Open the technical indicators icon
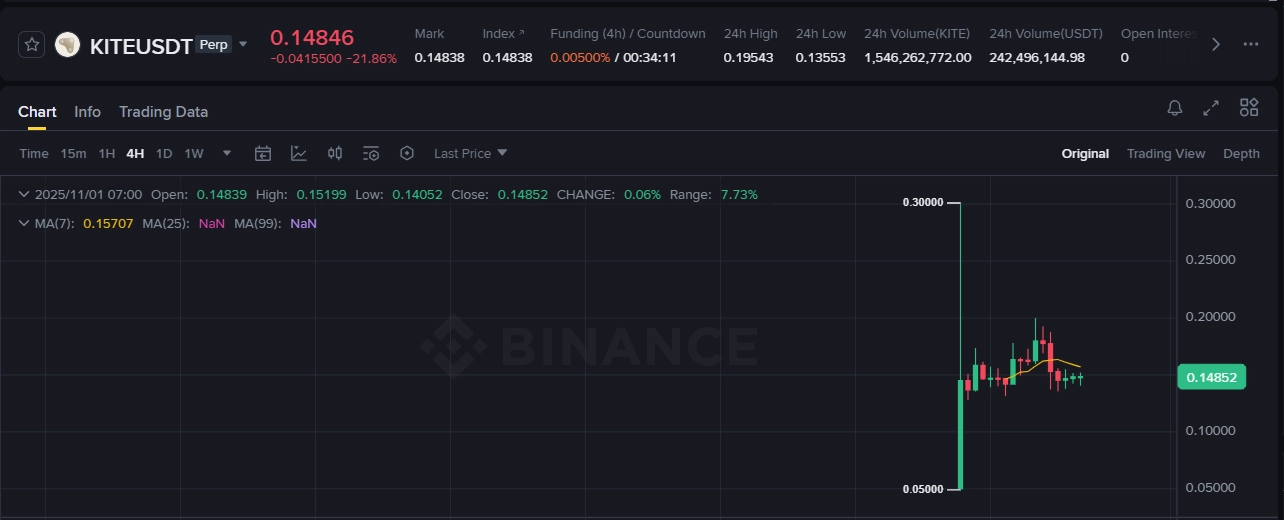Screen dimensions: 1284x520 point(299,153)
